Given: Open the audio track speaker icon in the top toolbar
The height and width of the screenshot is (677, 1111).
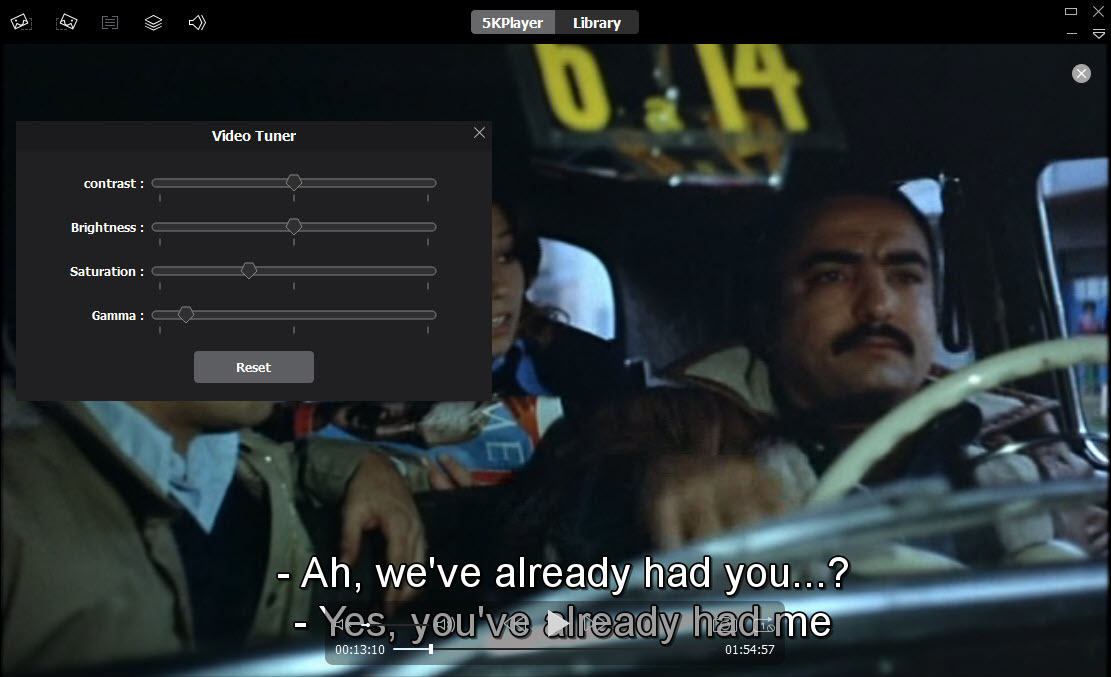Looking at the screenshot, I should [197, 23].
